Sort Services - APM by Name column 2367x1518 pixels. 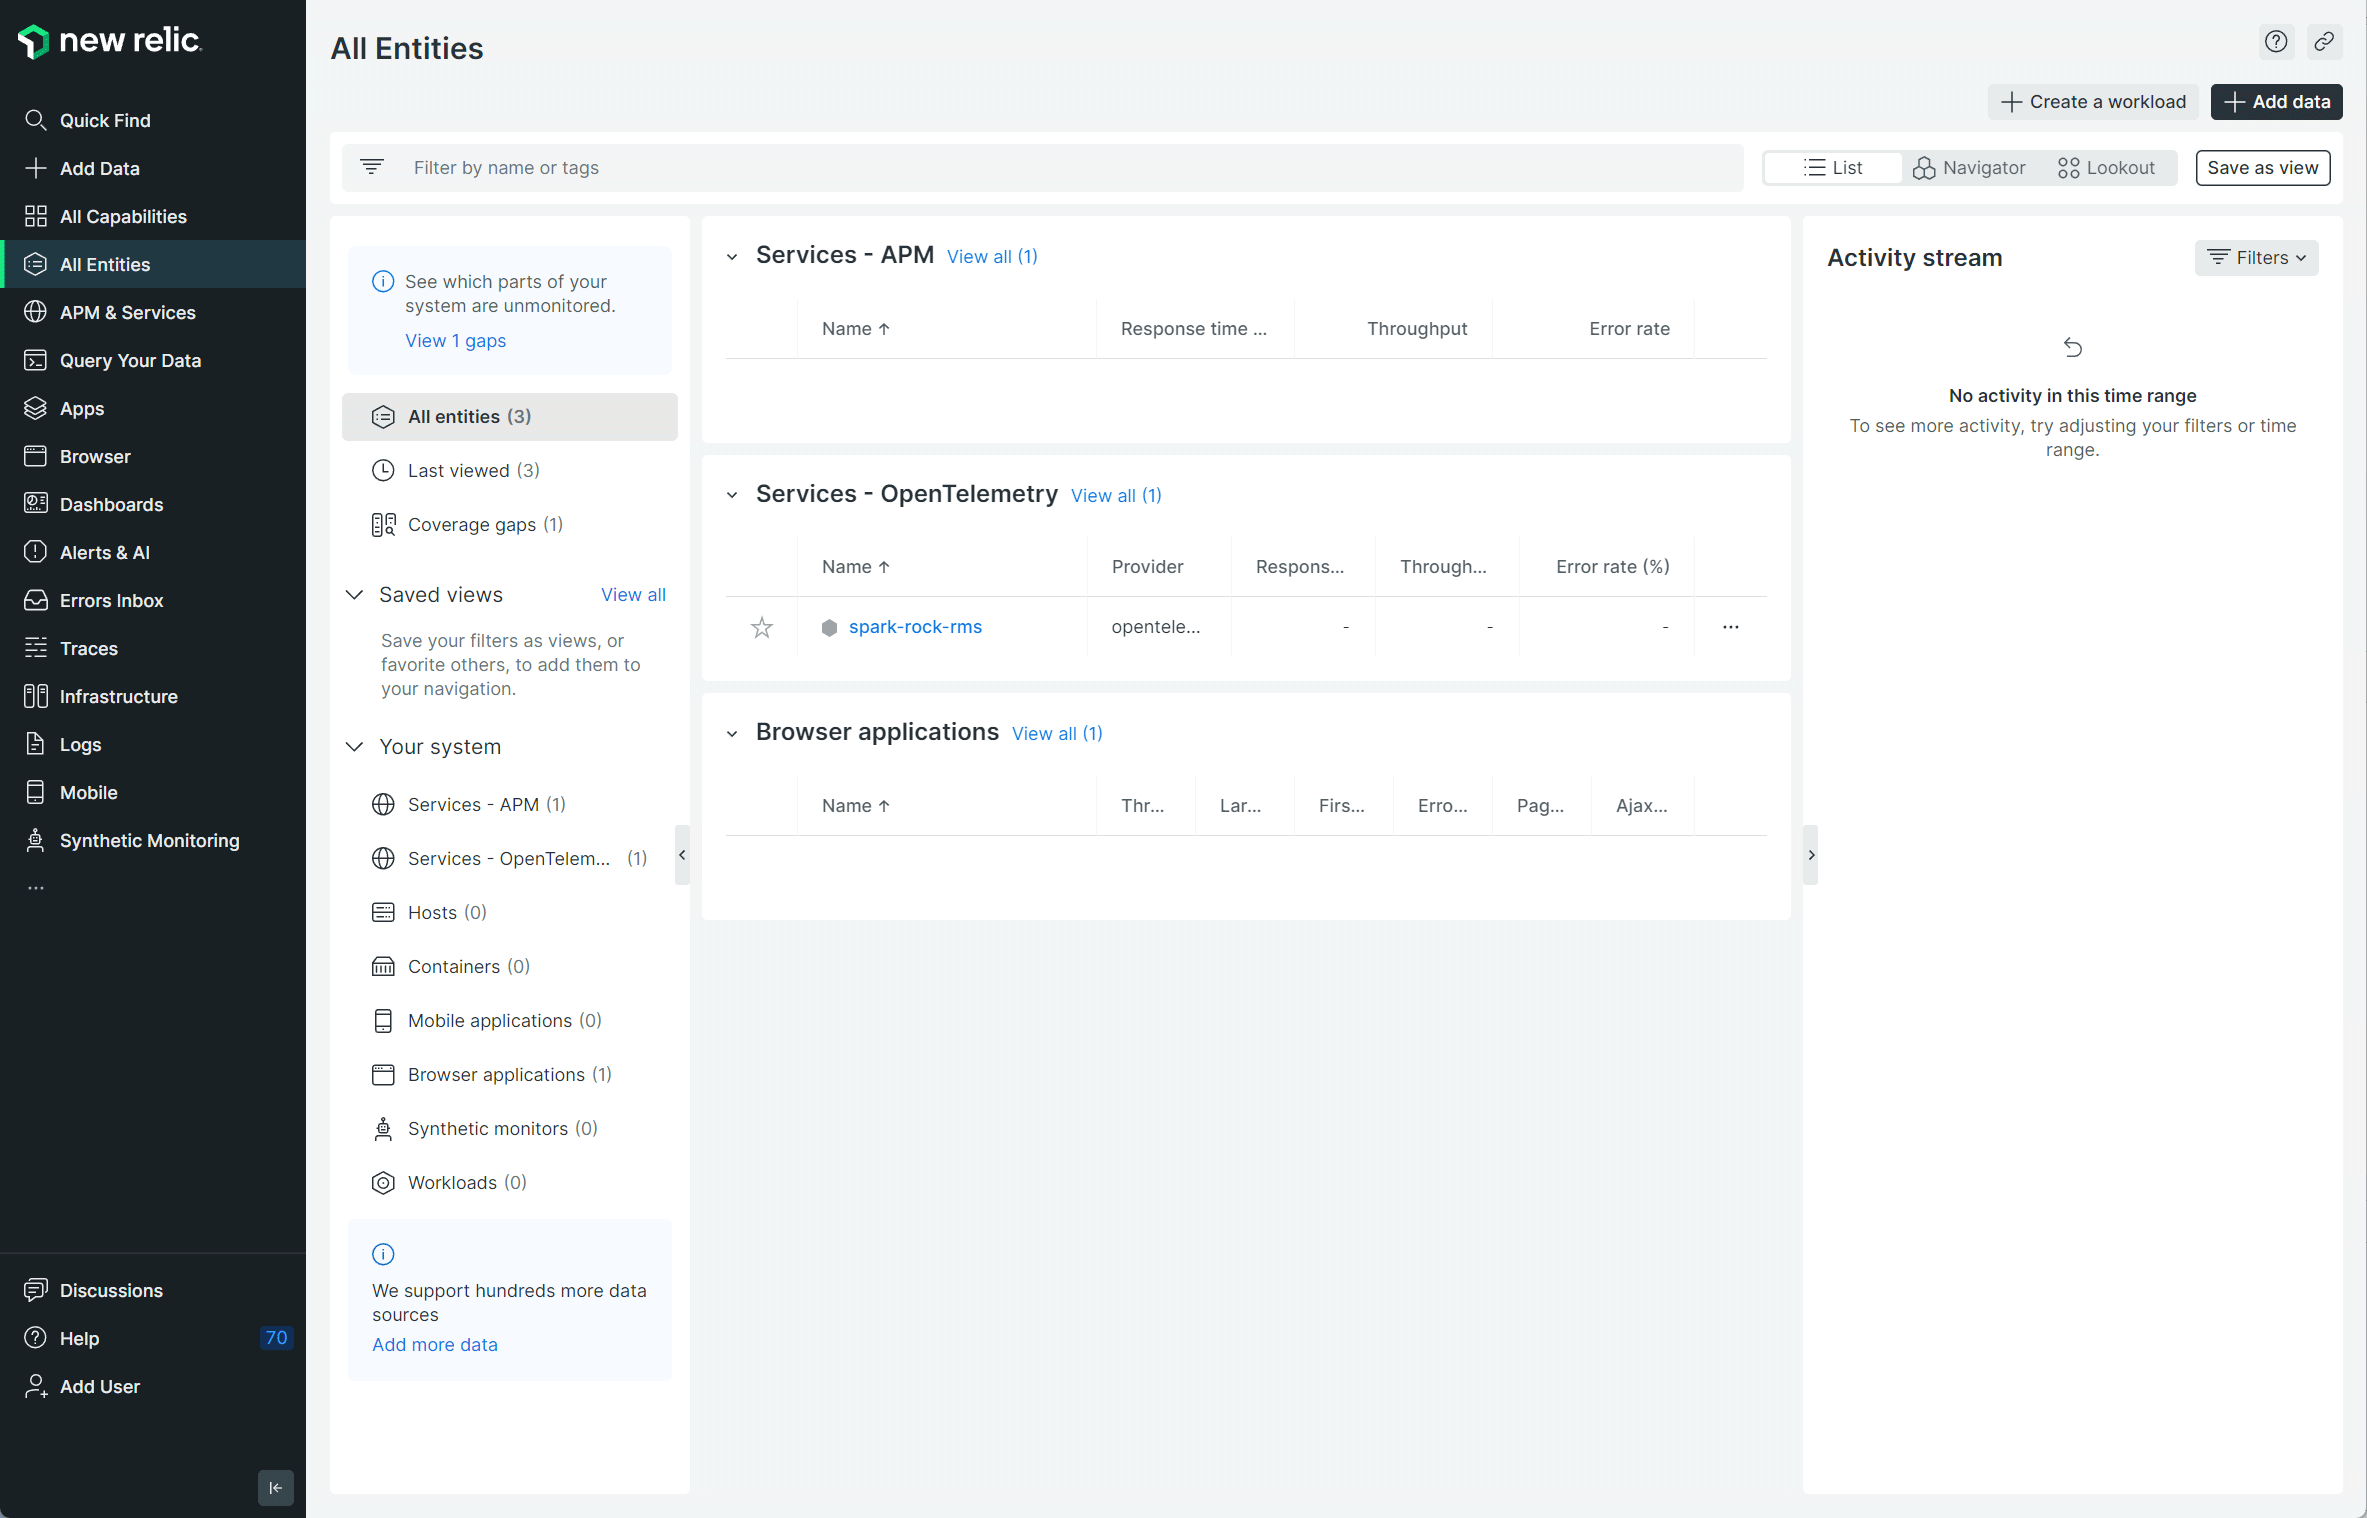click(x=856, y=329)
